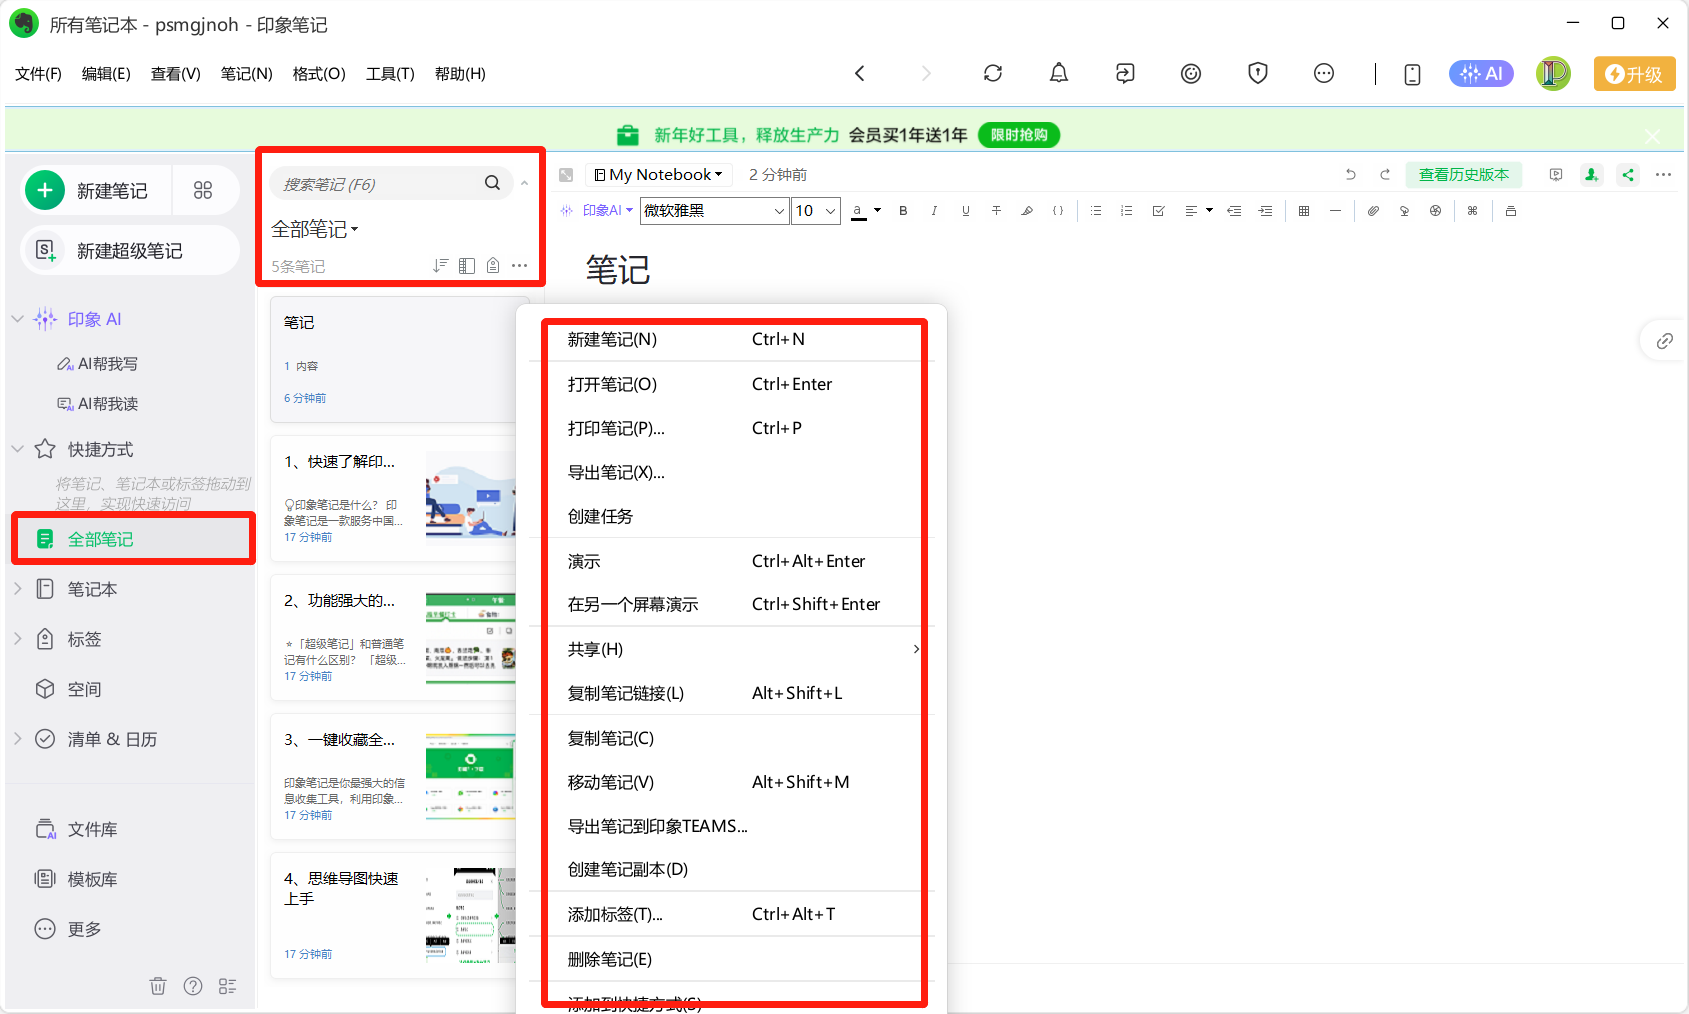This screenshot has width=1689, height=1014.
Task: Insert a bulleted list
Action: [x=1096, y=211]
